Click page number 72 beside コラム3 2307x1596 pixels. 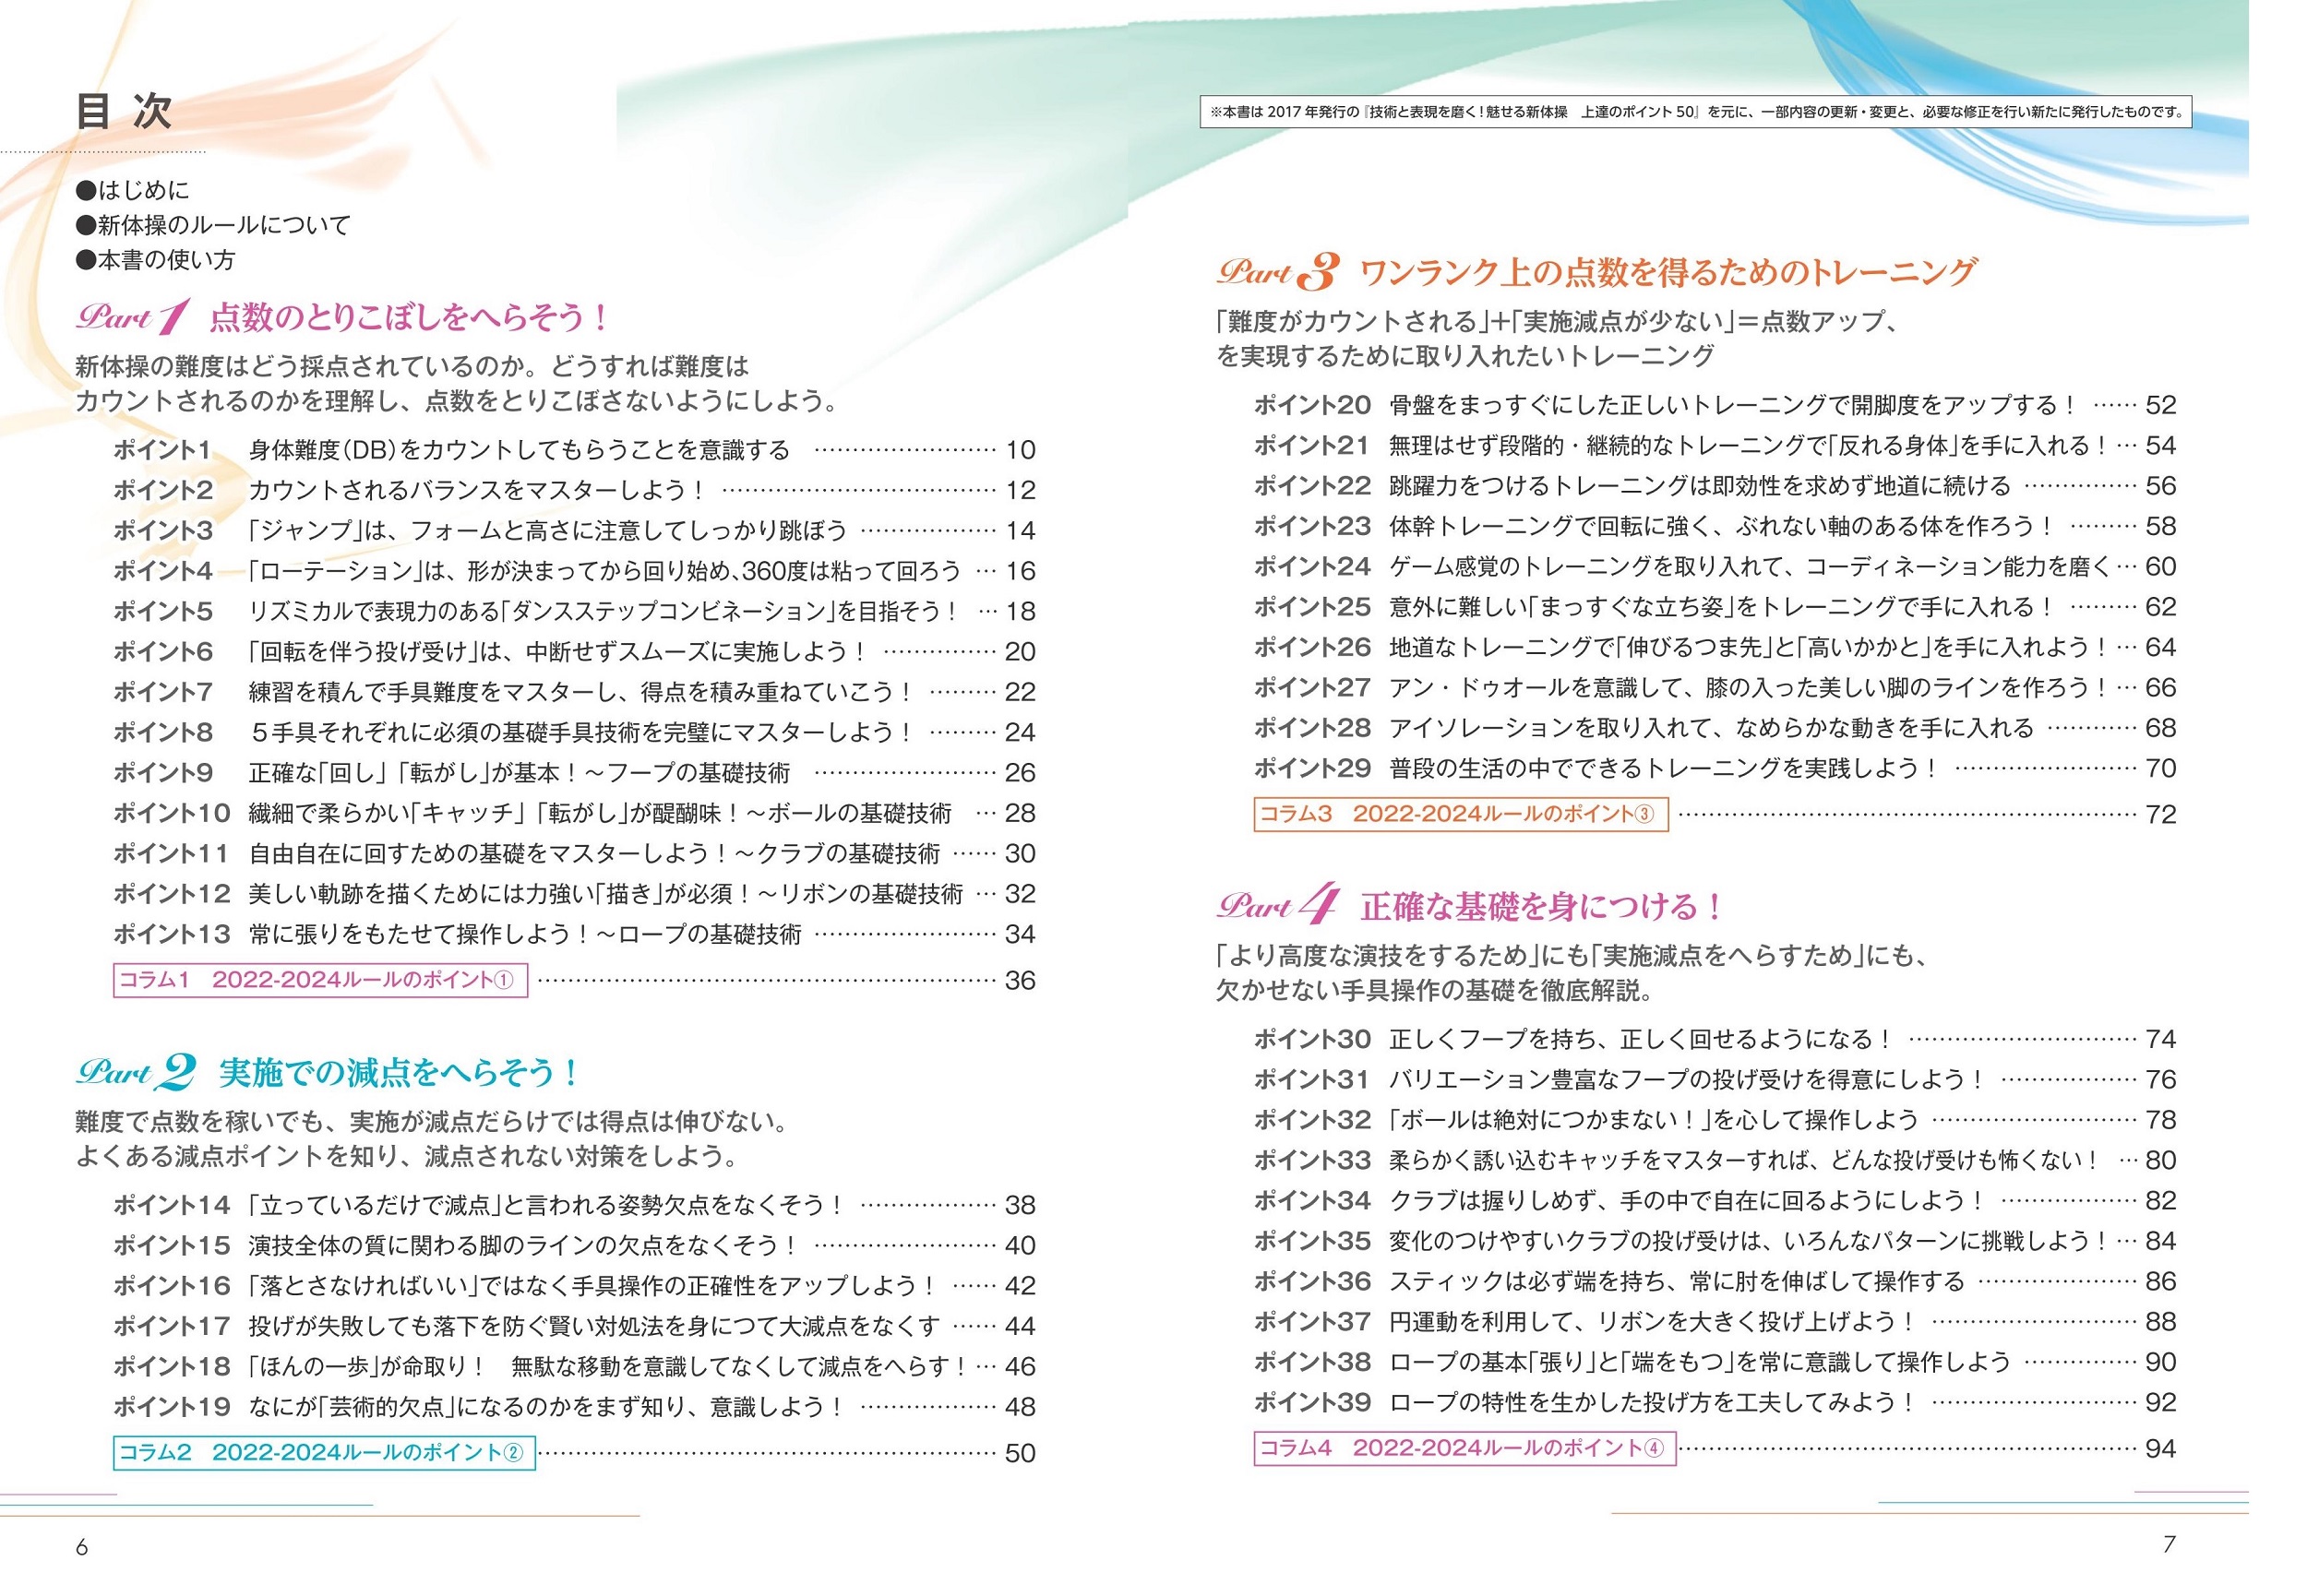[x=2161, y=815]
